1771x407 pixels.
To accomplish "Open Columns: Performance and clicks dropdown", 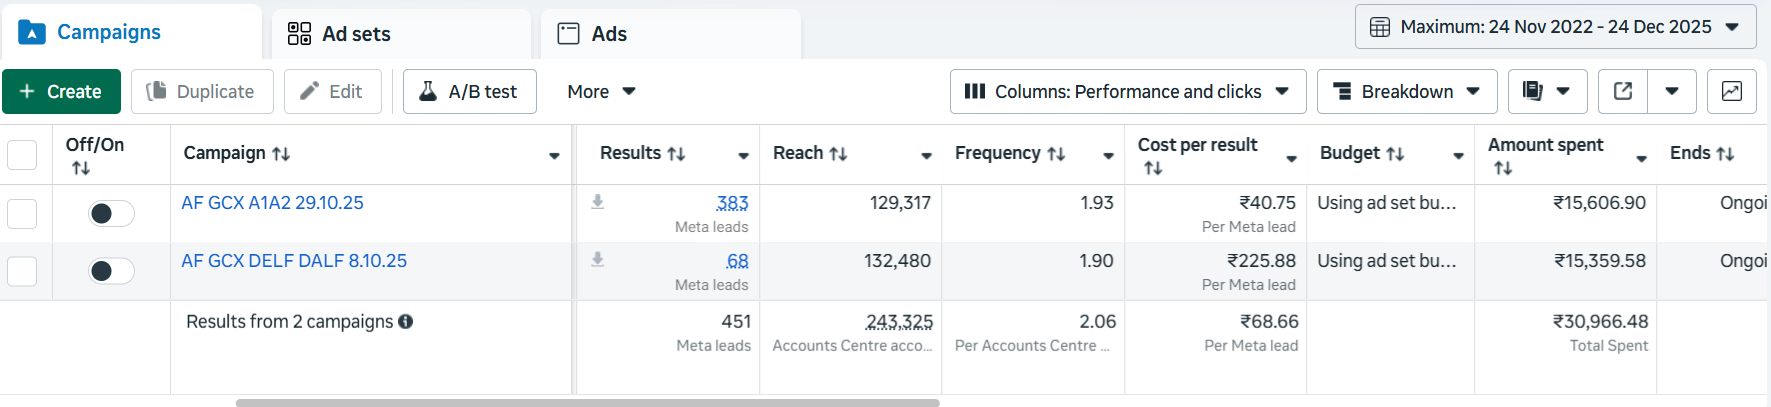I will point(1127,91).
